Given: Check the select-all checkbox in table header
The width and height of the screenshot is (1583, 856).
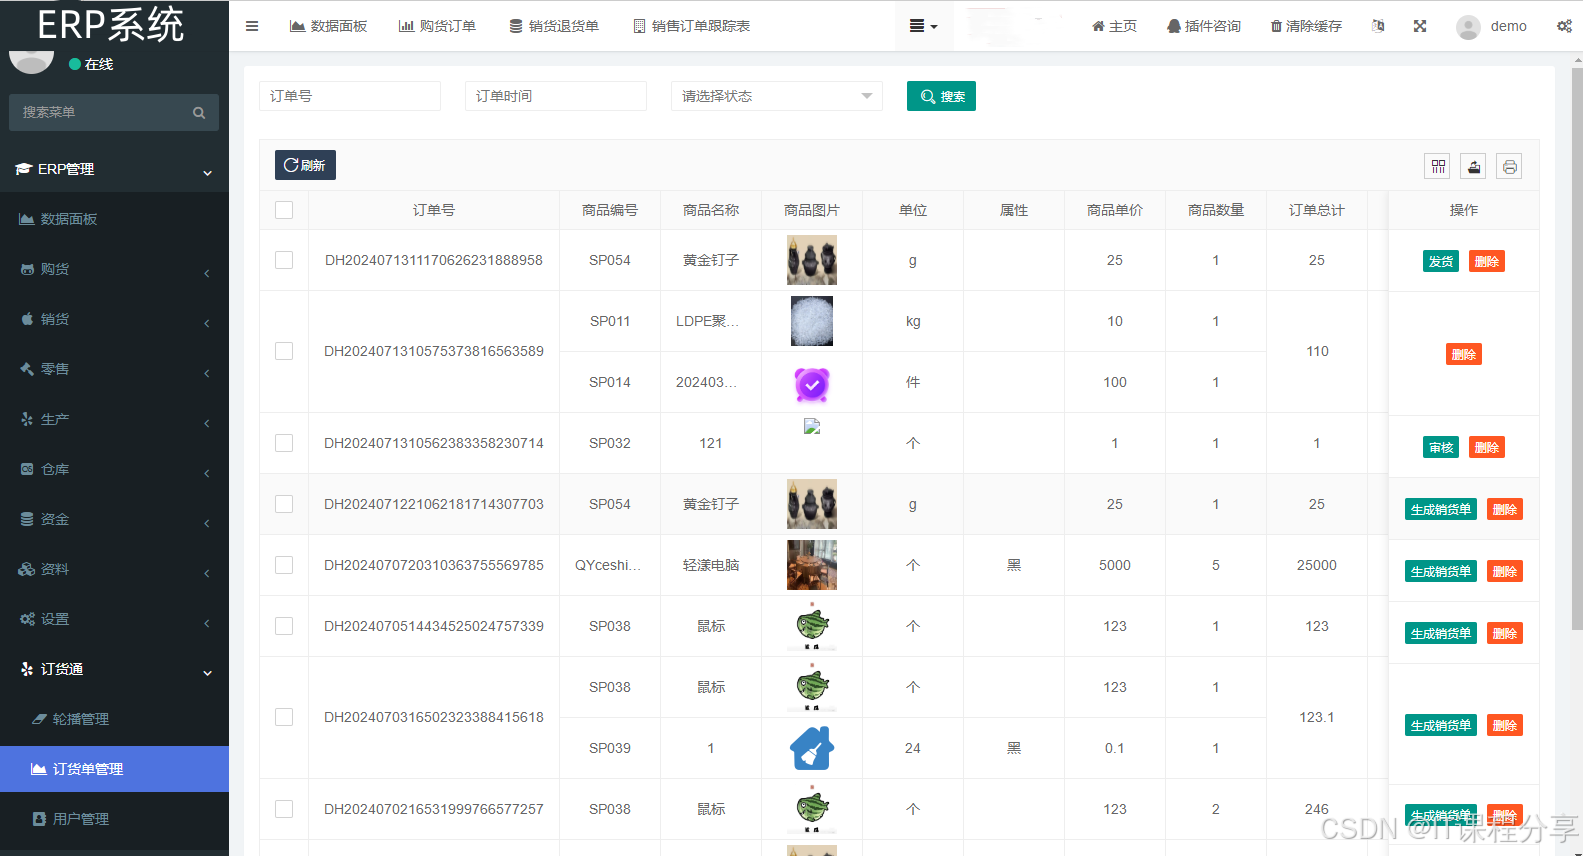Looking at the screenshot, I should (x=284, y=210).
